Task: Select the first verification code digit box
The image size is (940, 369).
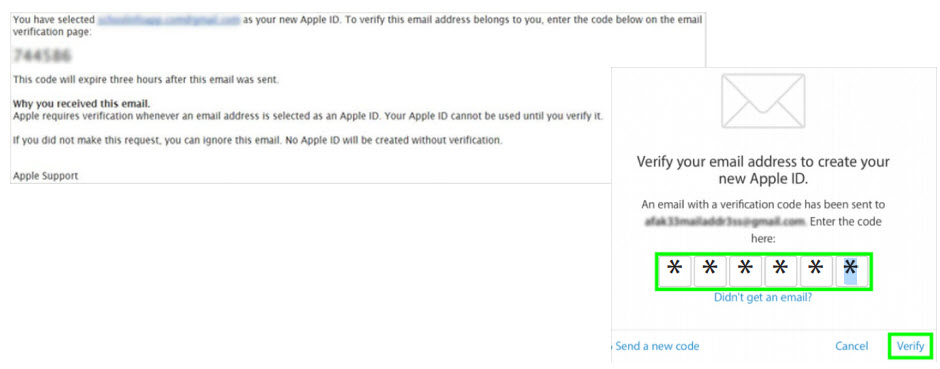Action: (x=674, y=271)
